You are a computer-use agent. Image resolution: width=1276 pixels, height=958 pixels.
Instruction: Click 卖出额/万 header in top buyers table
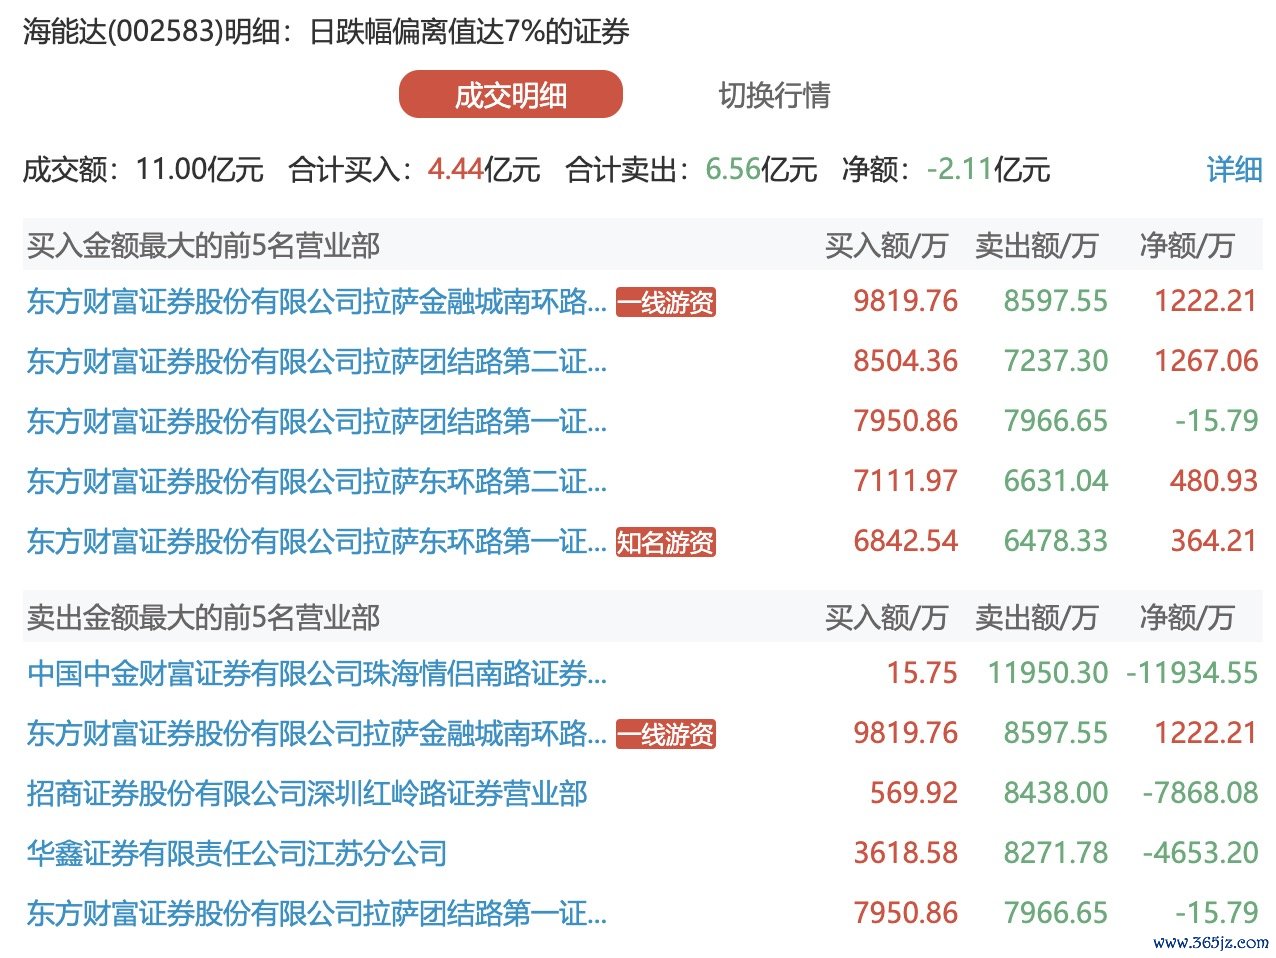point(1036,246)
